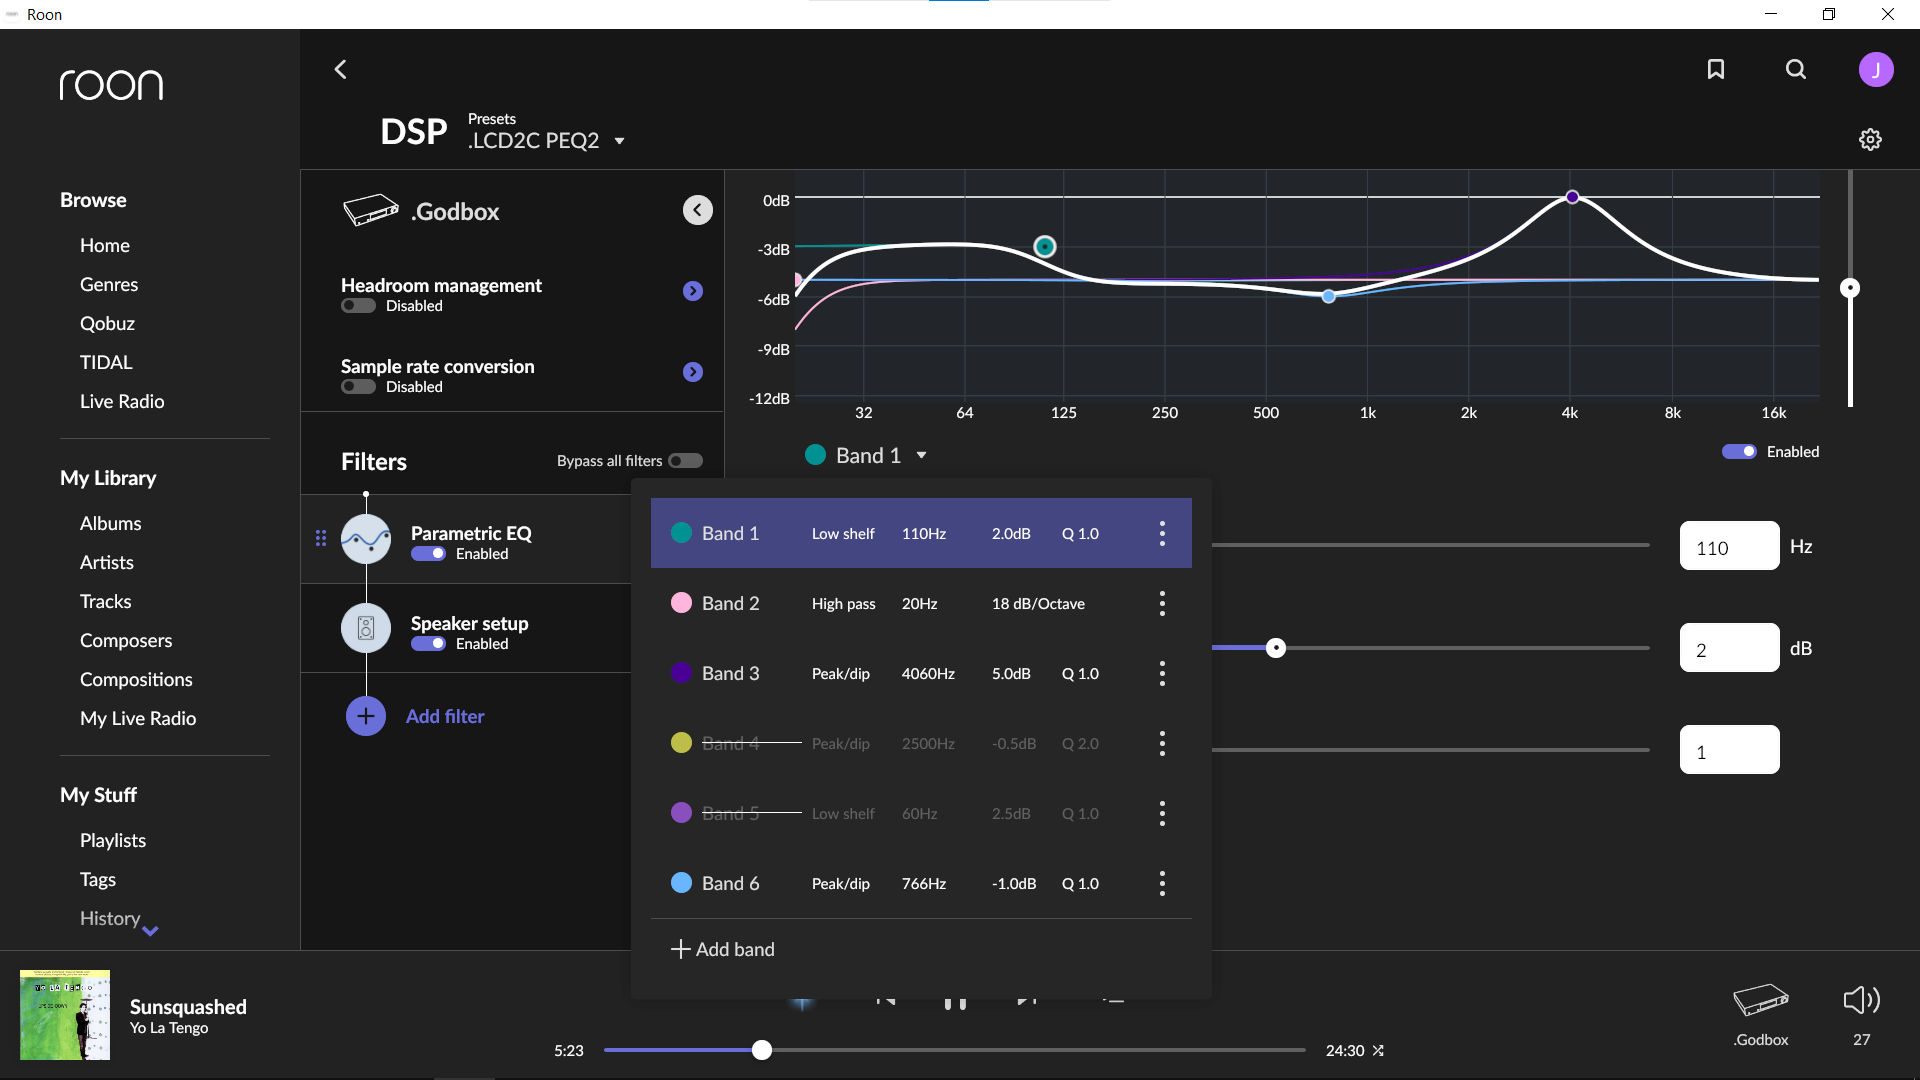Click the Sunsquashed track title

pos(188,1007)
